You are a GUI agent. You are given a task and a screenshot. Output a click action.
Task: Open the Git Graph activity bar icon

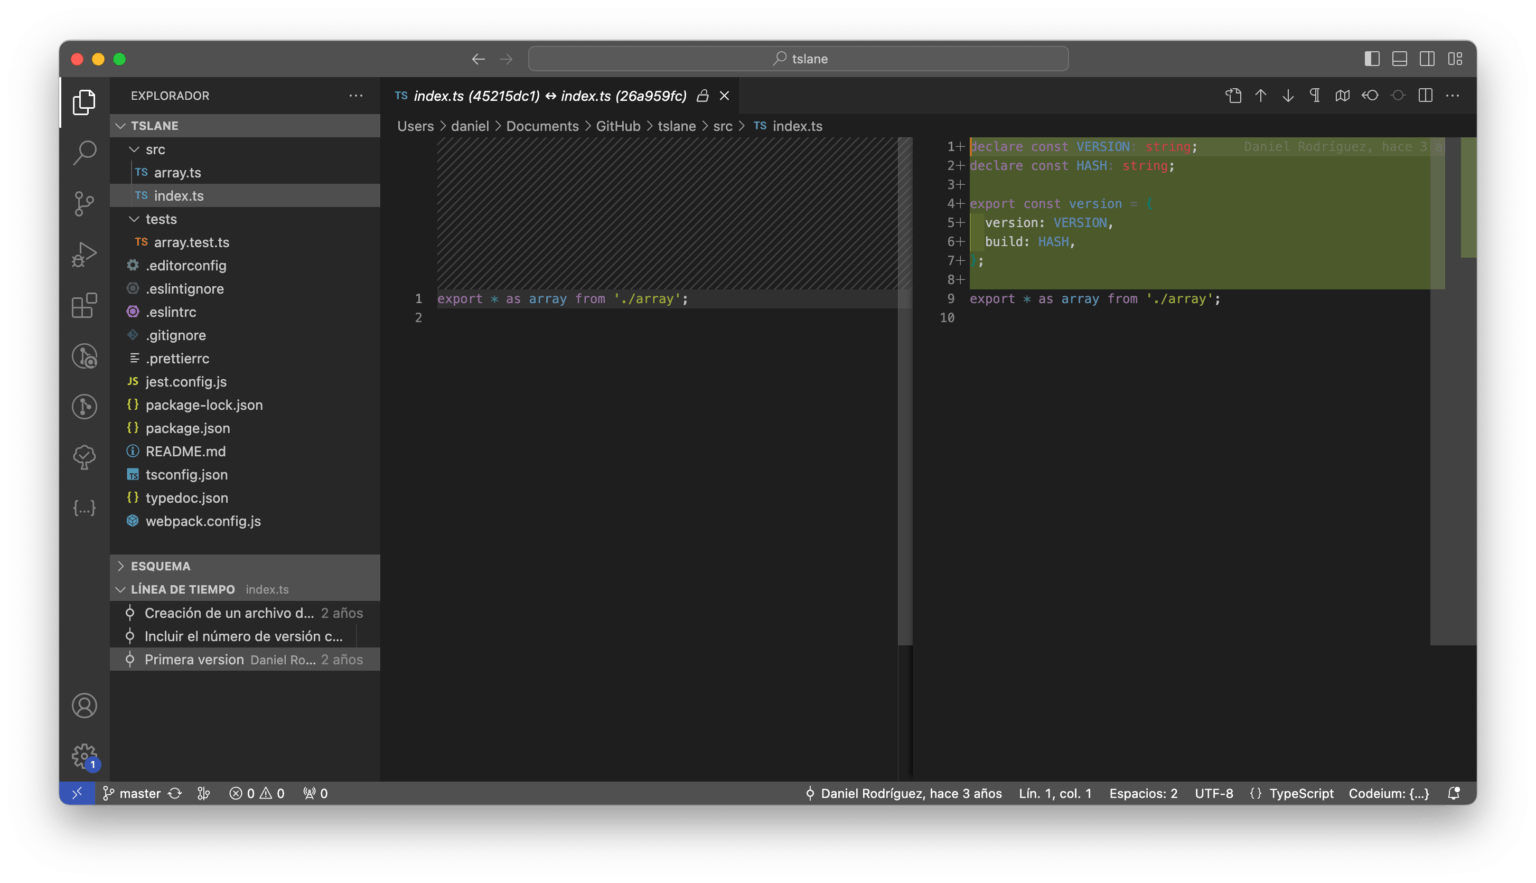pos(84,406)
